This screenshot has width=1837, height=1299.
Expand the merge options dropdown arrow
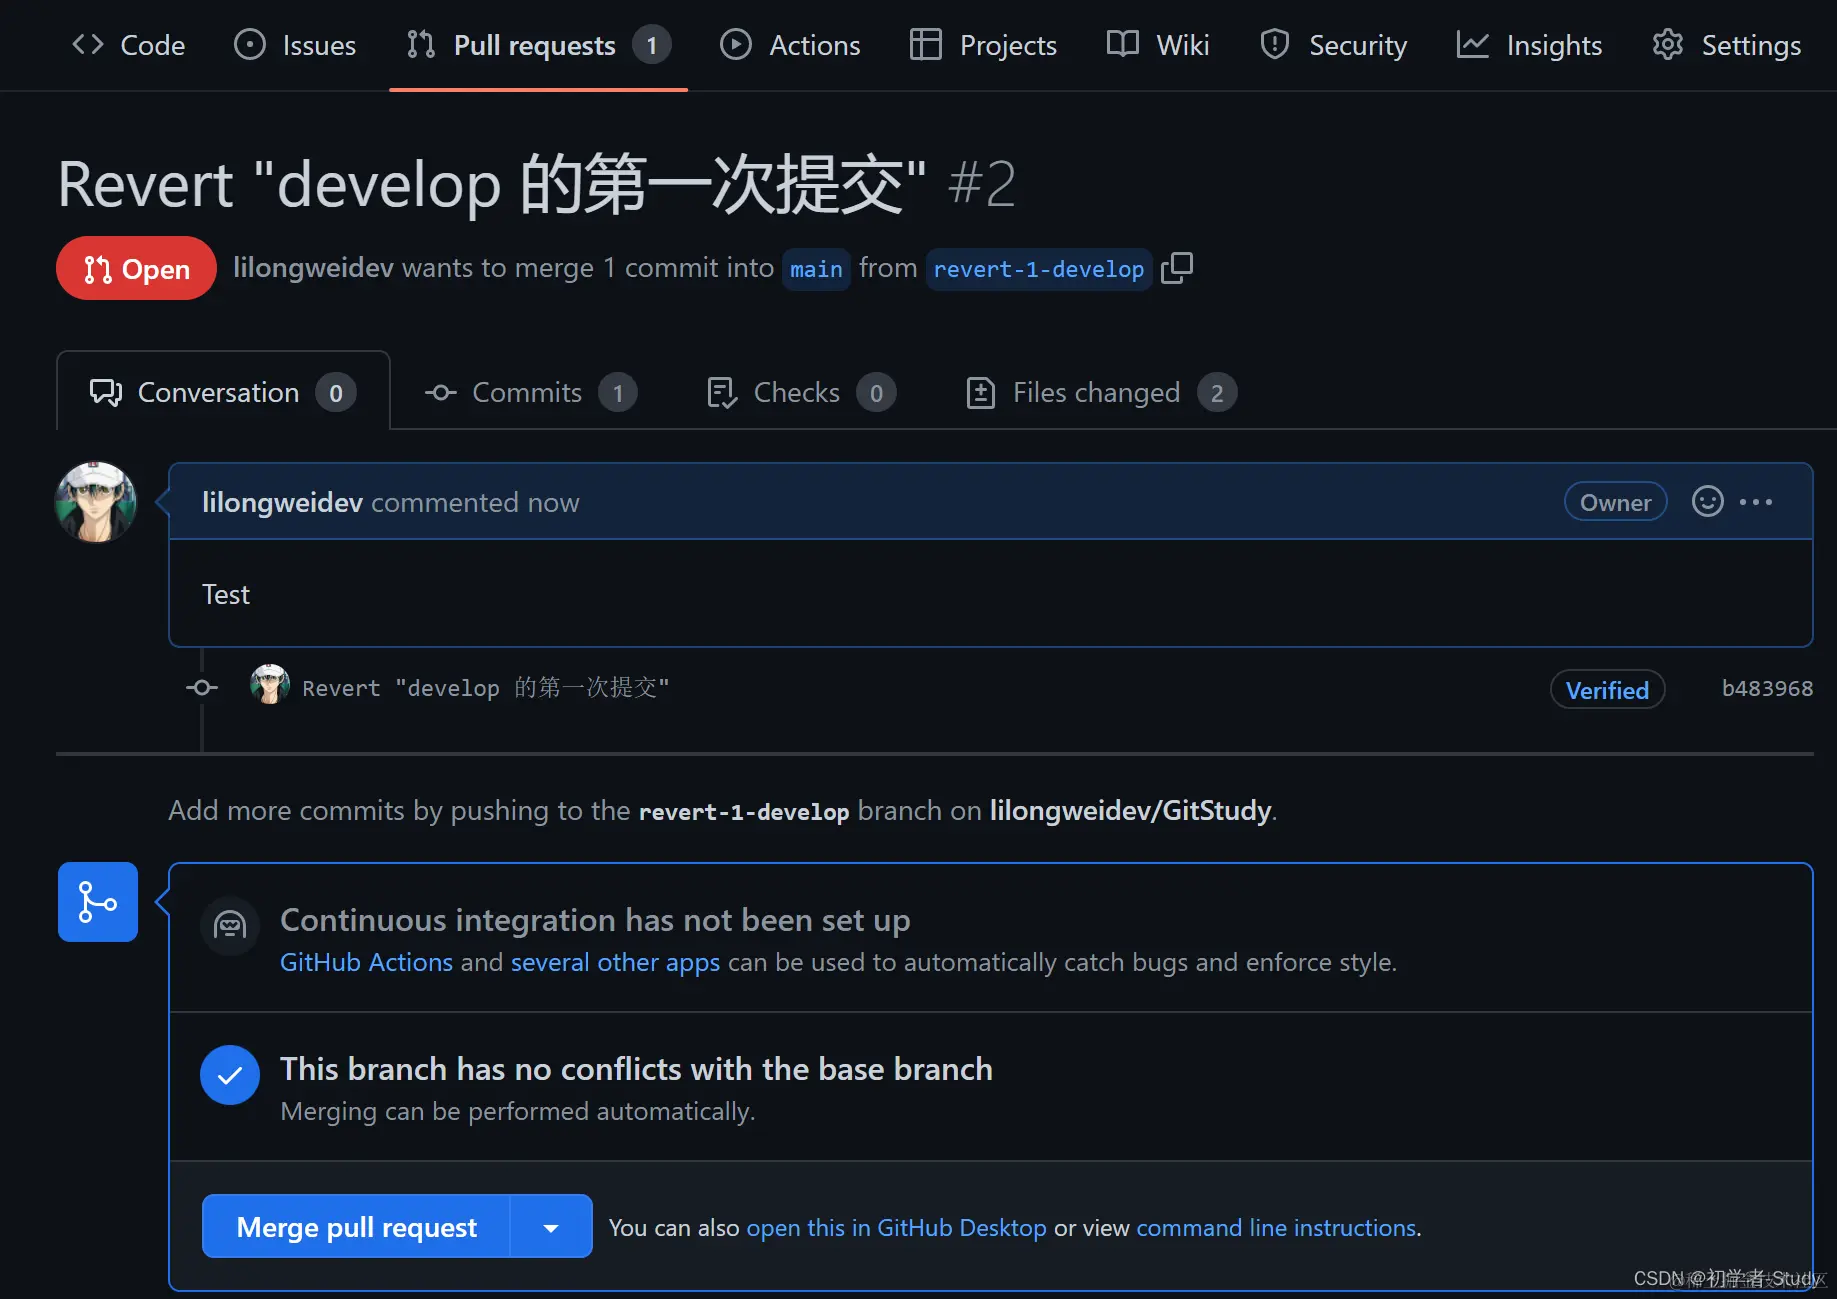(550, 1226)
